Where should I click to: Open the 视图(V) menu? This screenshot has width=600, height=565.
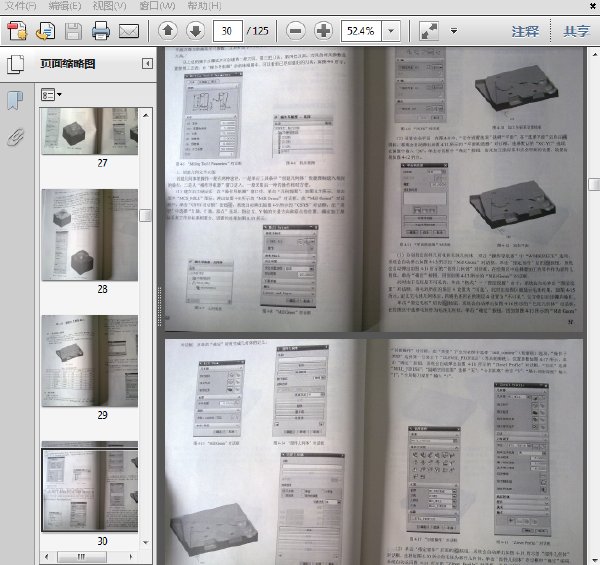(109, 6)
